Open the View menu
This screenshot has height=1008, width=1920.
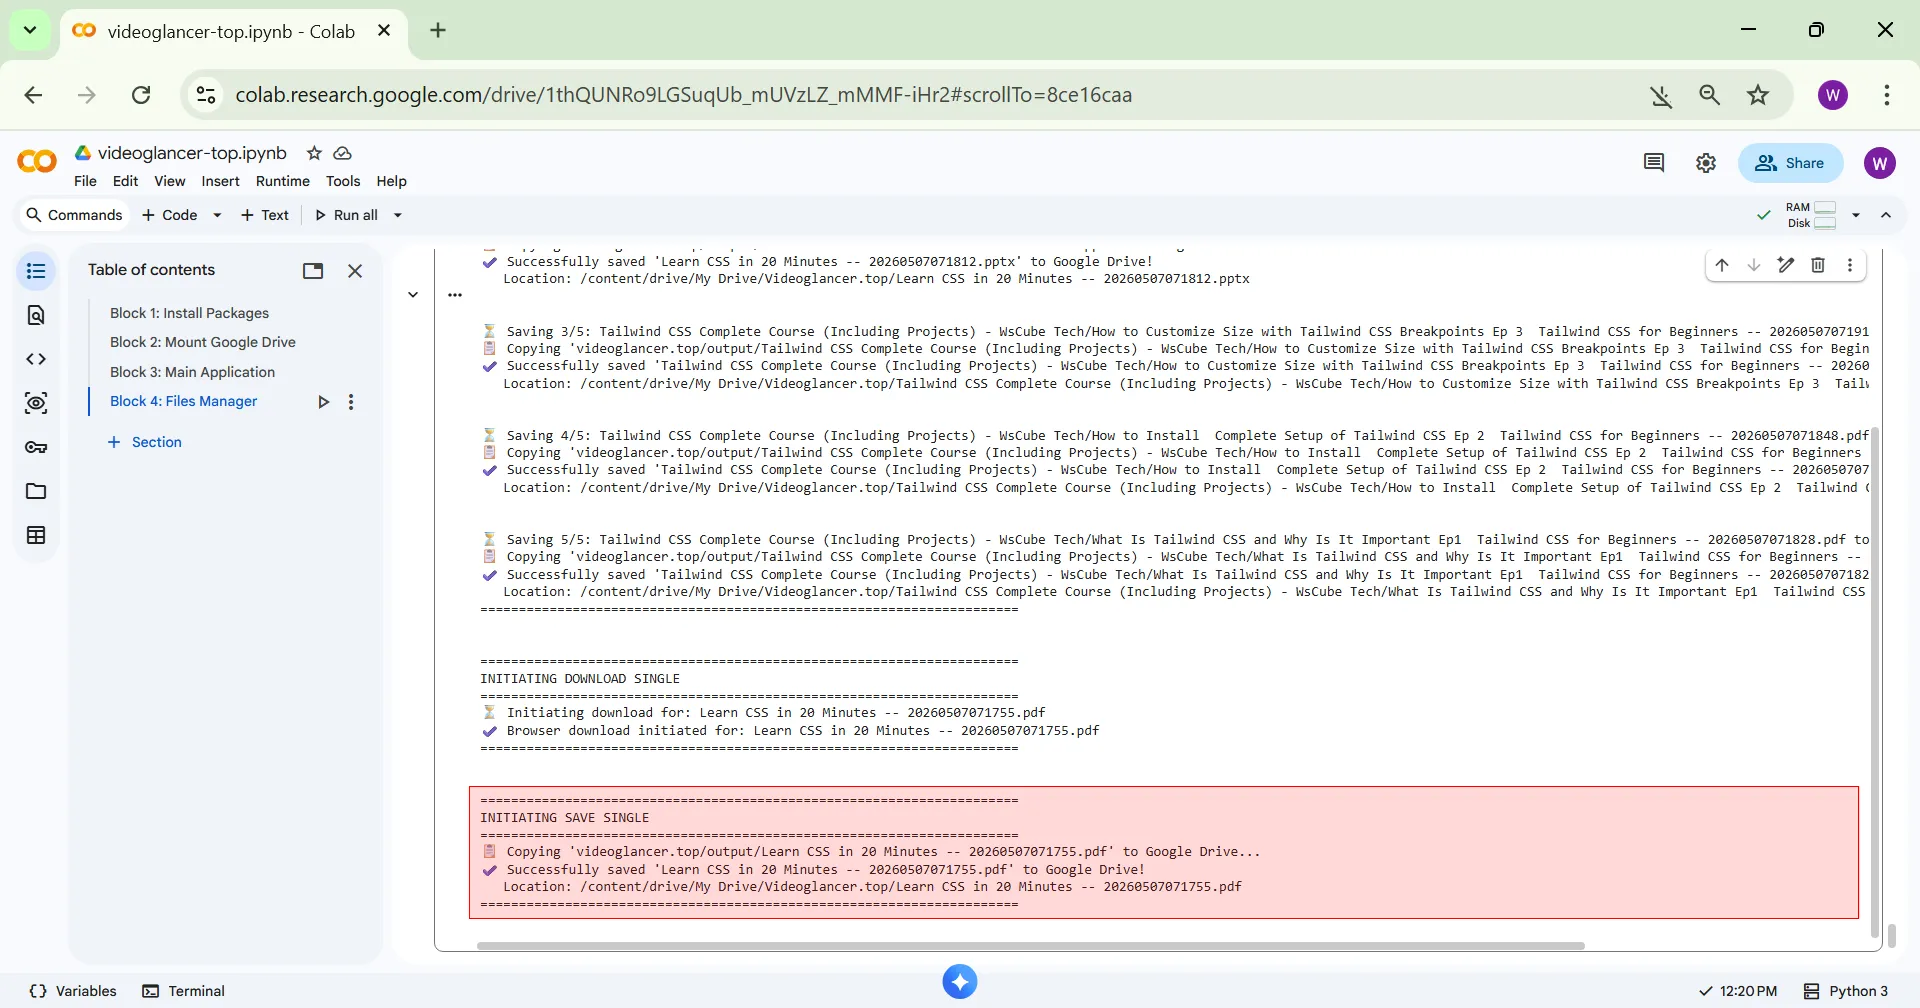click(x=169, y=181)
